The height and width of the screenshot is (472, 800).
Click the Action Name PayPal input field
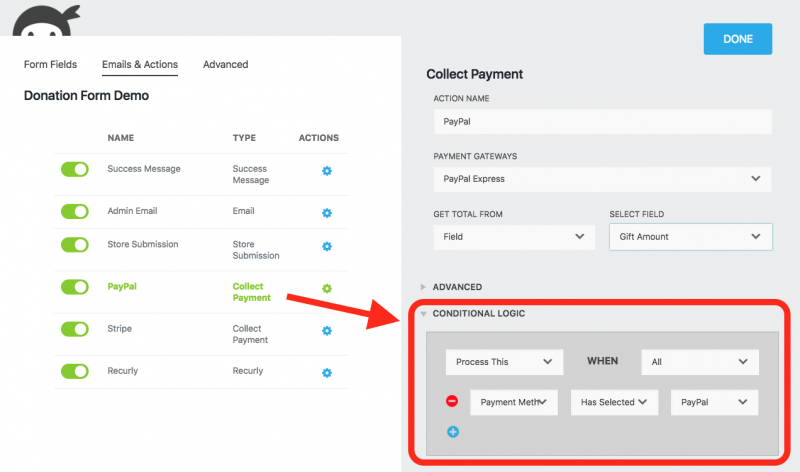click(603, 121)
